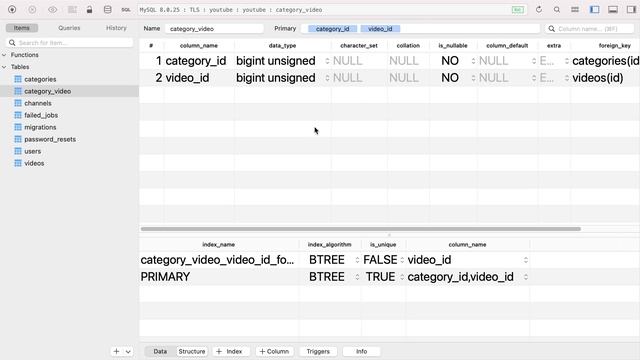Select the category_video table in sidebar
Image resolution: width=640 pixels, height=360 pixels.
69,91
